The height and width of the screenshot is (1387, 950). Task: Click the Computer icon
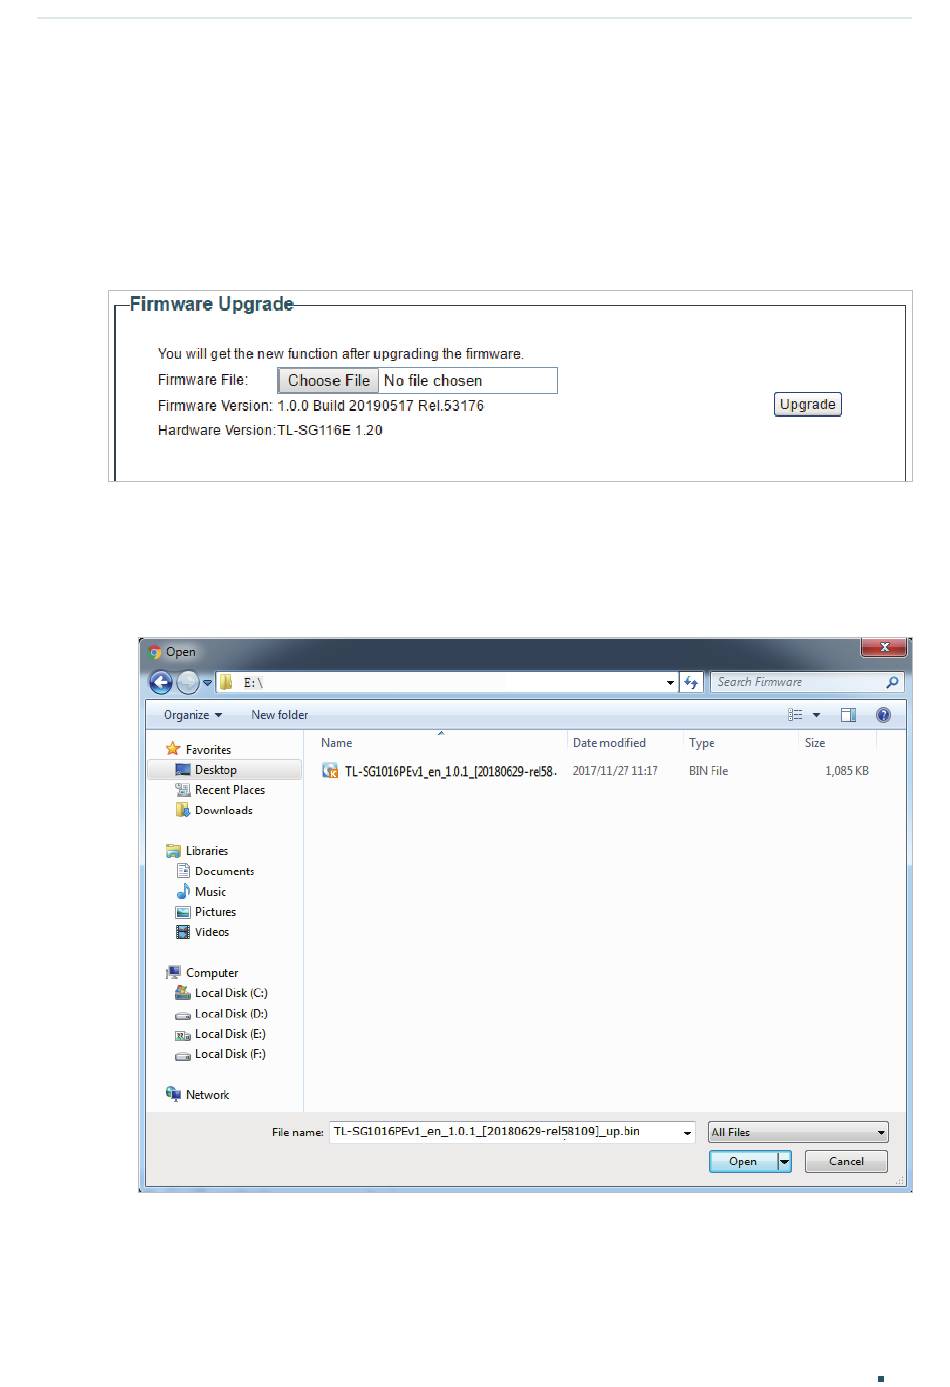click(174, 972)
